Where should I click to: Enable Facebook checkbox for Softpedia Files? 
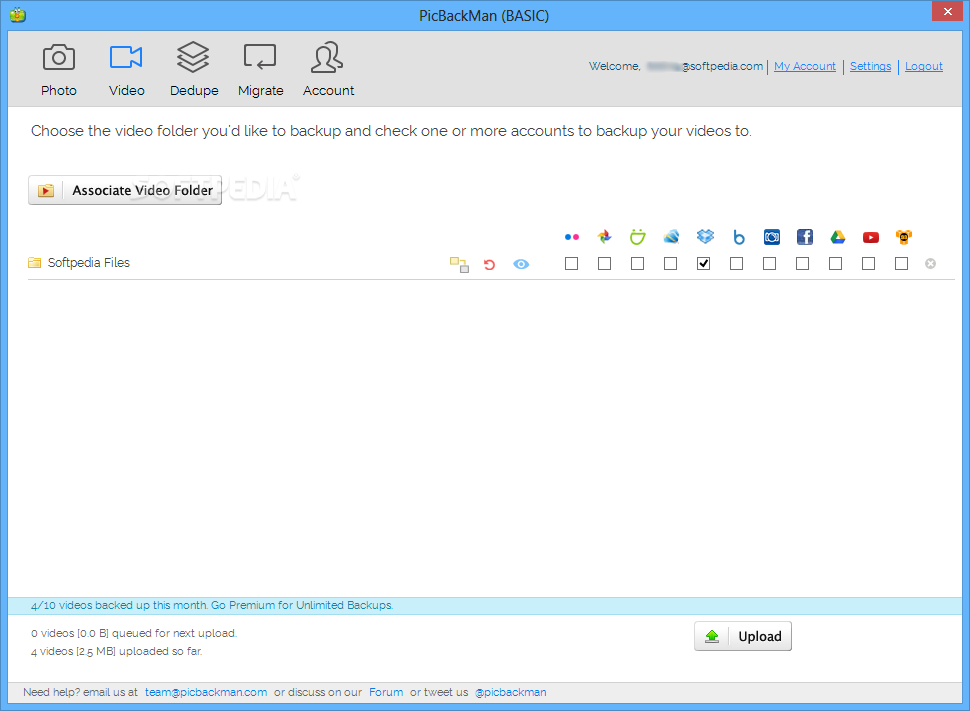[x=802, y=264]
